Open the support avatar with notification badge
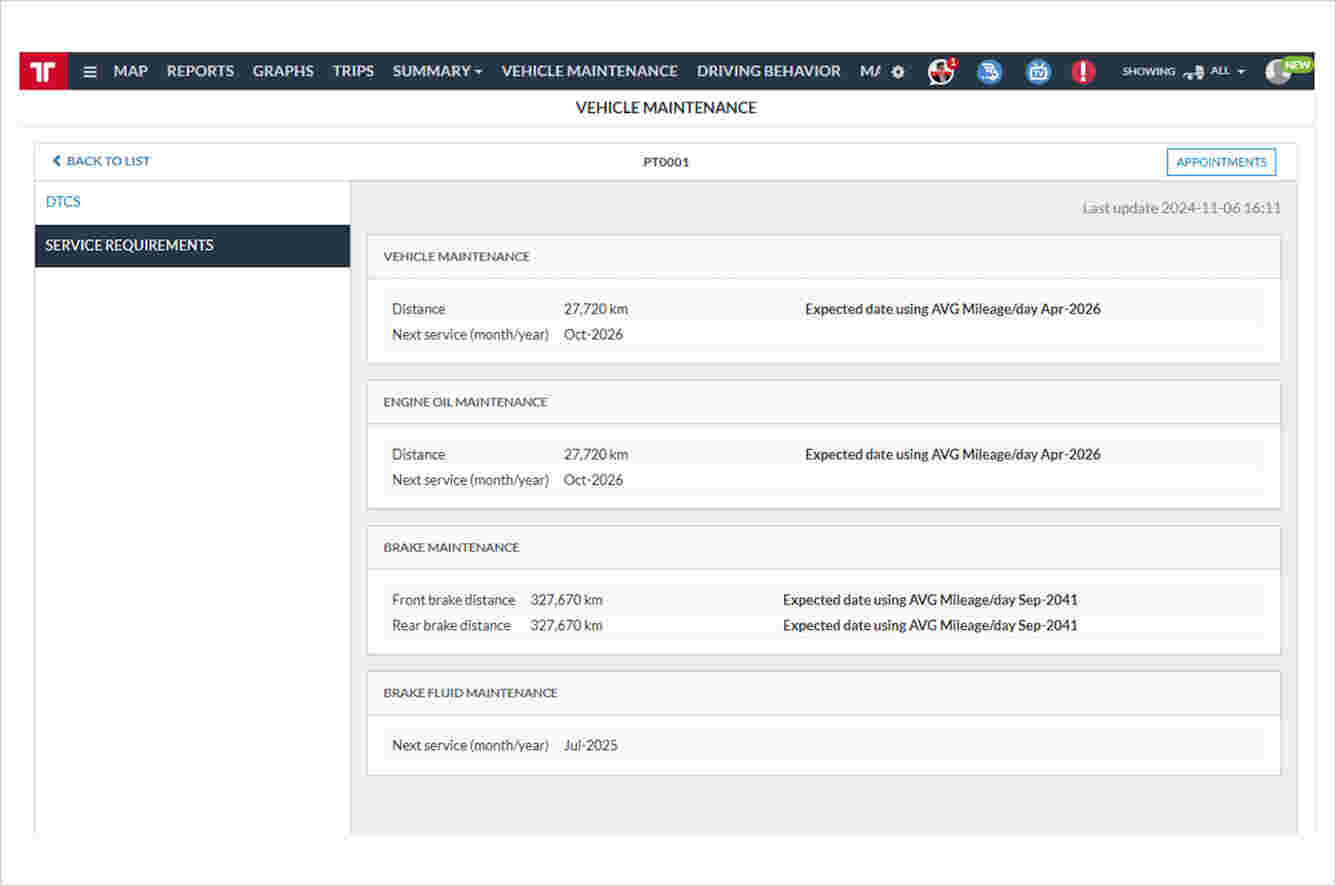This screenshot has height=886, width=1336. click(942, 71)
